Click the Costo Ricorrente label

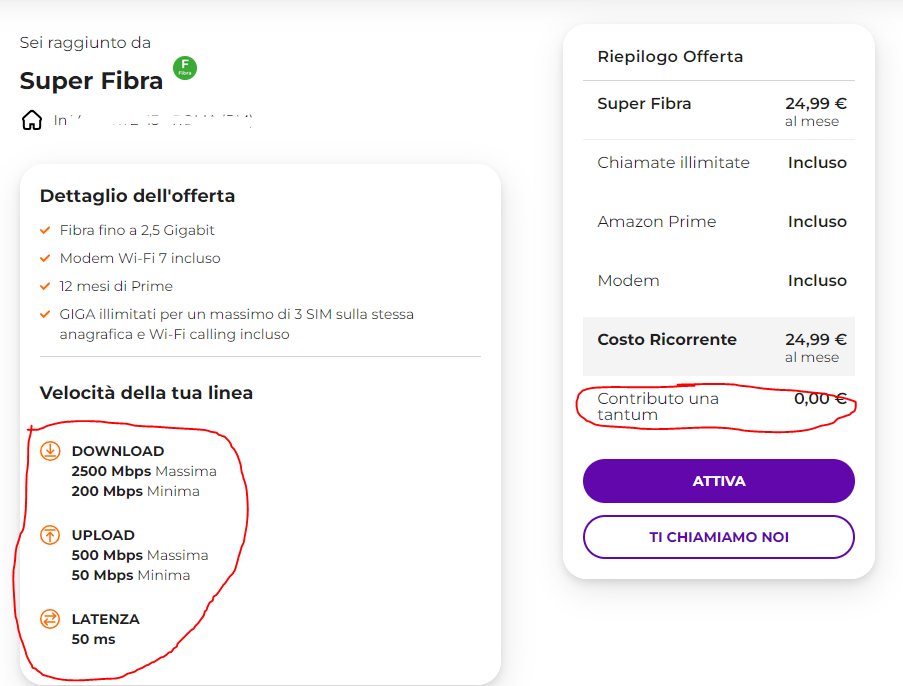(666, 340)
